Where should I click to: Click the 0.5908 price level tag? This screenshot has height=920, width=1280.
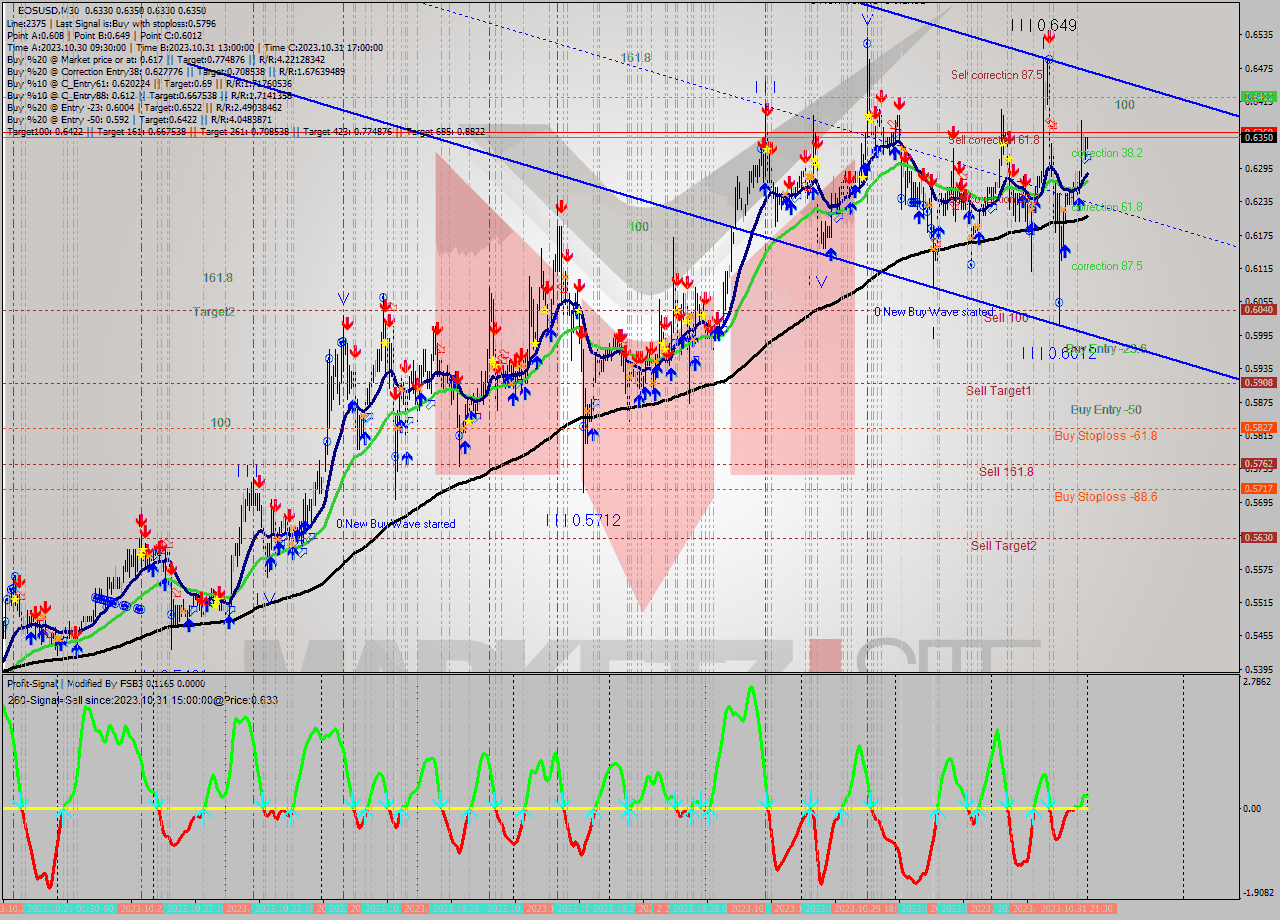[1257, 382]
